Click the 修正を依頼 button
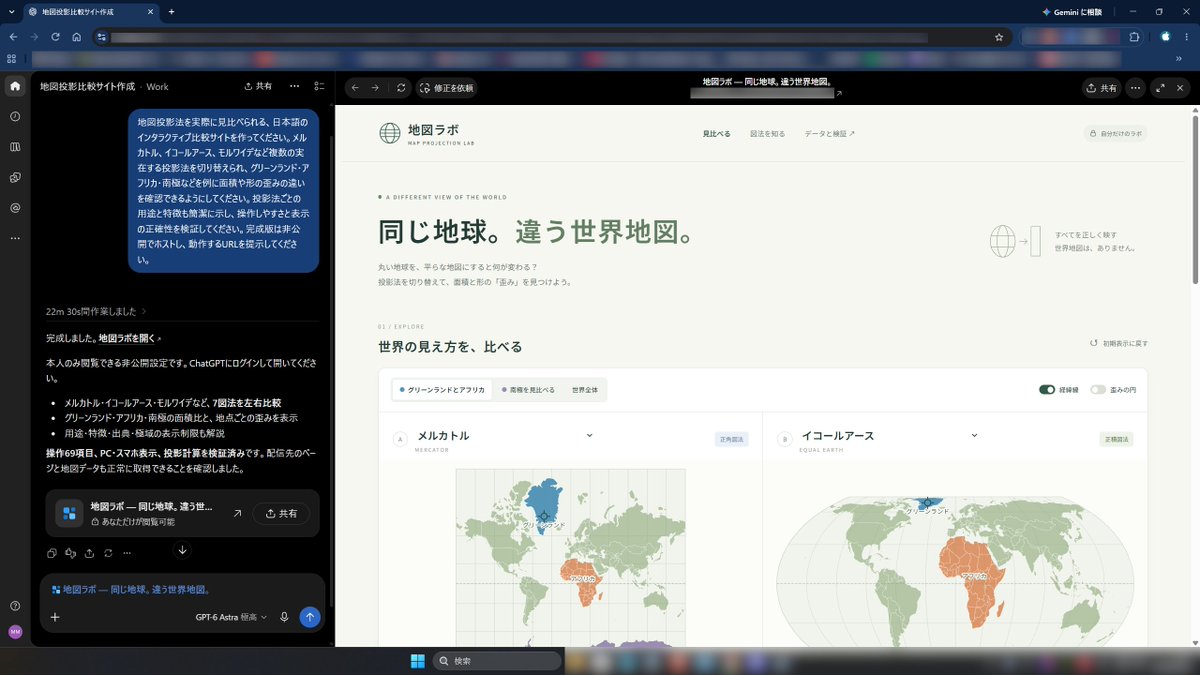This screenshot has width=1200, height=675. coord(447,88)
